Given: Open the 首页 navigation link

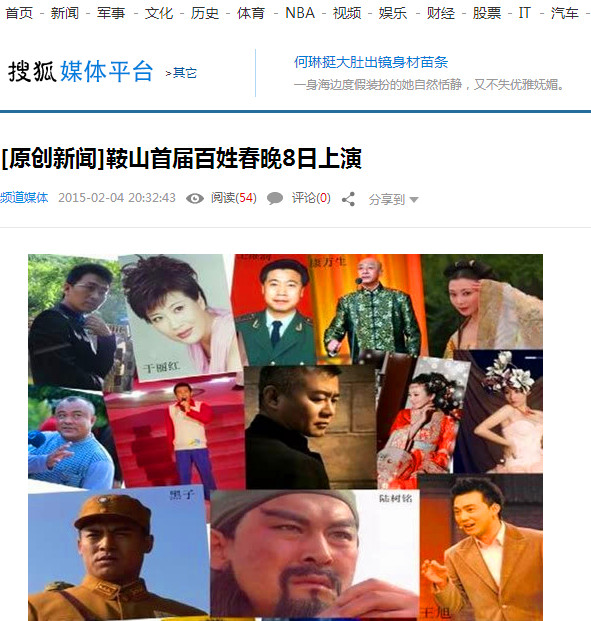Looking at the screenshot, I should coord(19,13).
